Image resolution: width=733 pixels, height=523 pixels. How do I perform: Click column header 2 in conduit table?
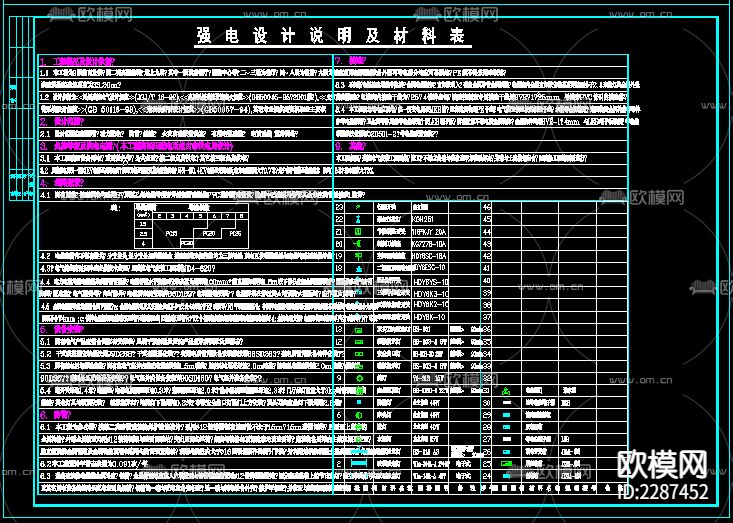click(159, 216)
